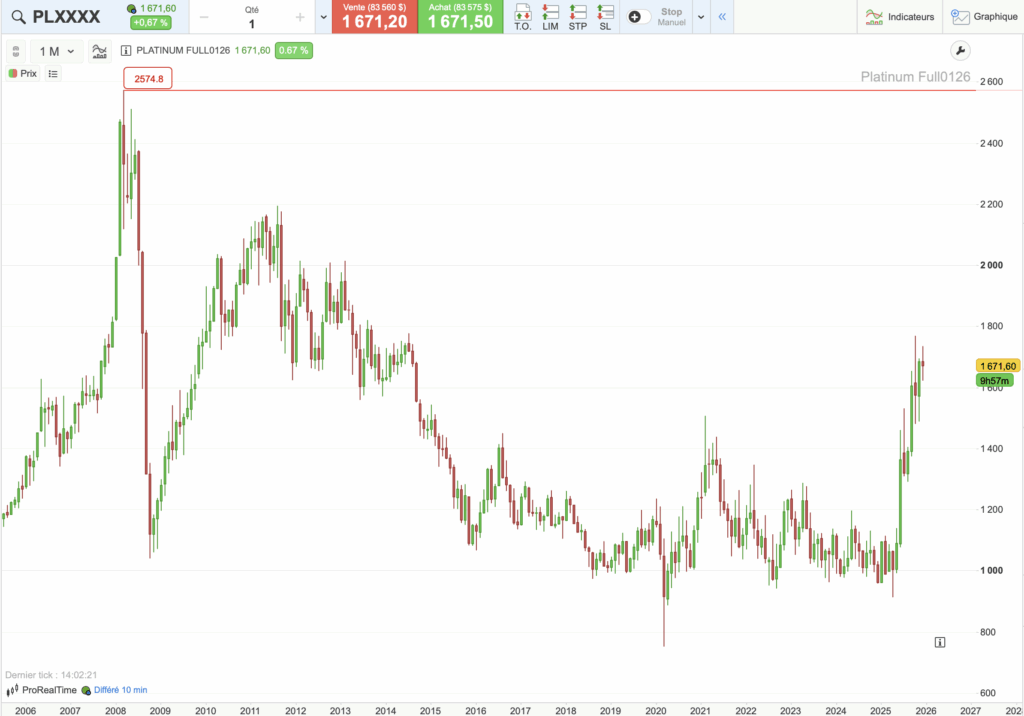The height and width of the screenshot is (716, 1024).
Task: Click the list icon next to Prix
Action: coord(53,73)
